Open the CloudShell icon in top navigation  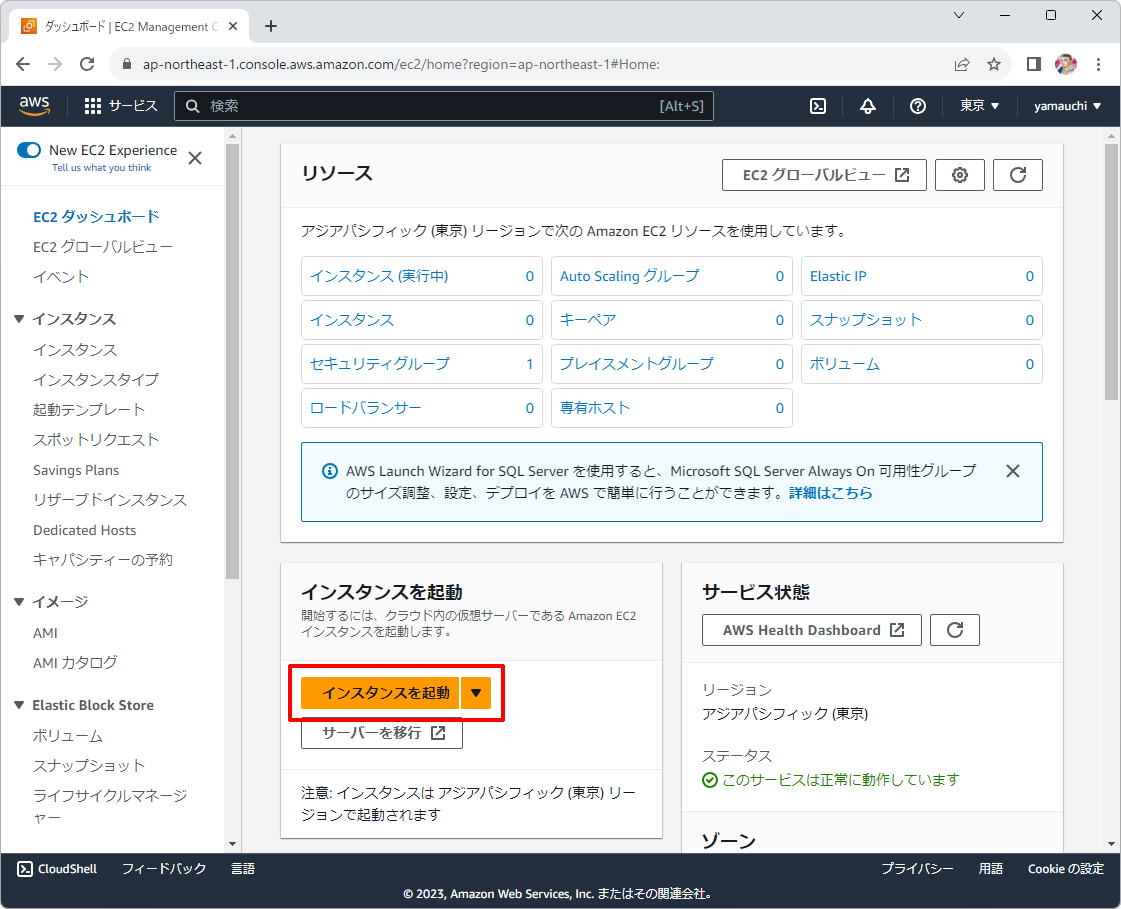(818, 106)
